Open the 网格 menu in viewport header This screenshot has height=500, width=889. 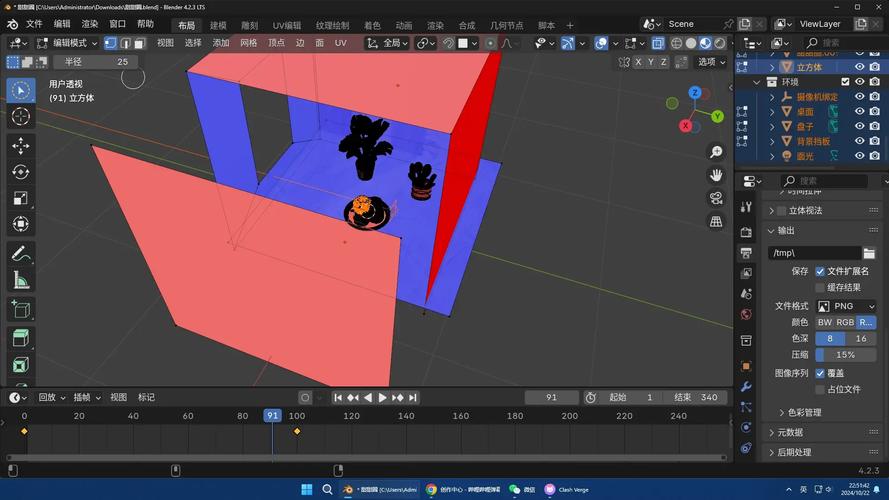click(x=248, y=43)
